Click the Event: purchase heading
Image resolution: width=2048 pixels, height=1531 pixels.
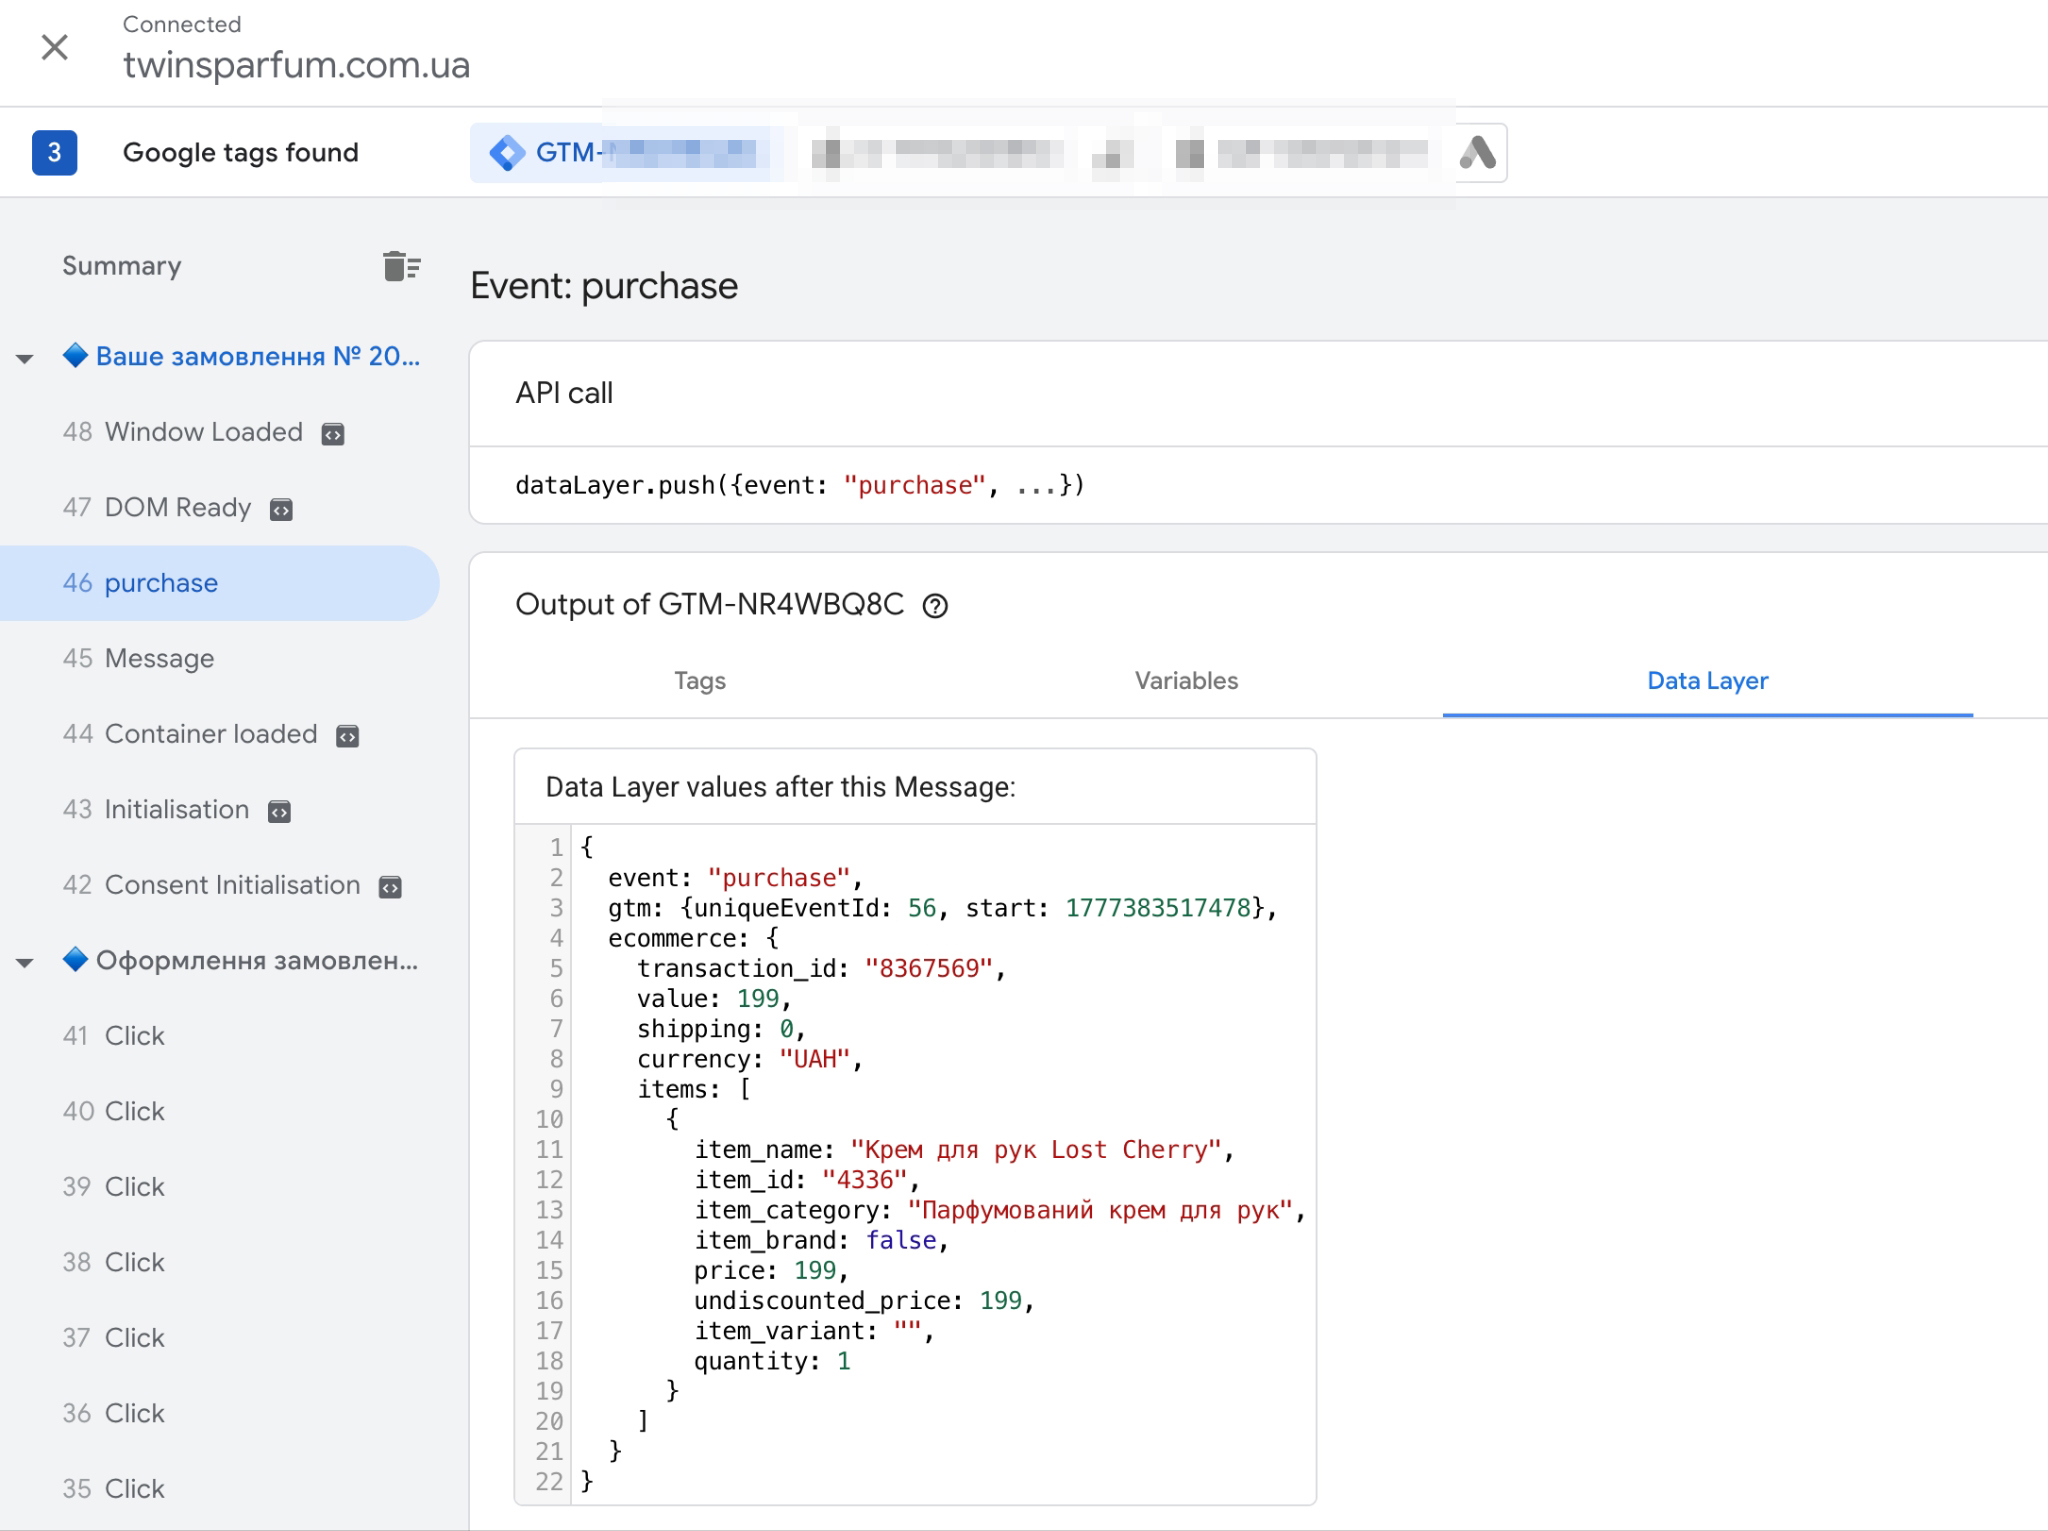click(604, 286)
